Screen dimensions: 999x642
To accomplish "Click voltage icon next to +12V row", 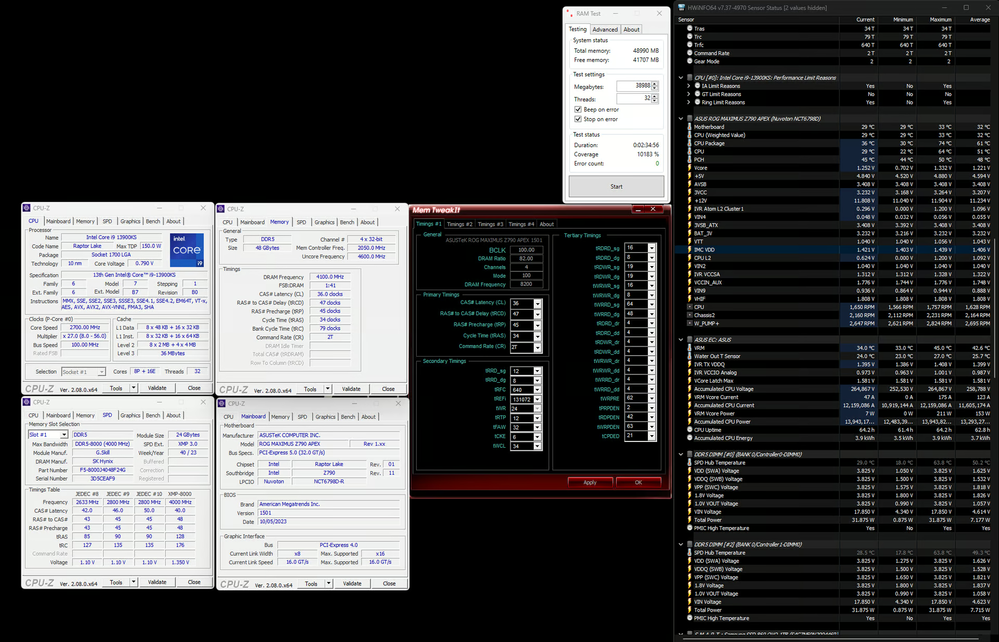I will point(689,201).
